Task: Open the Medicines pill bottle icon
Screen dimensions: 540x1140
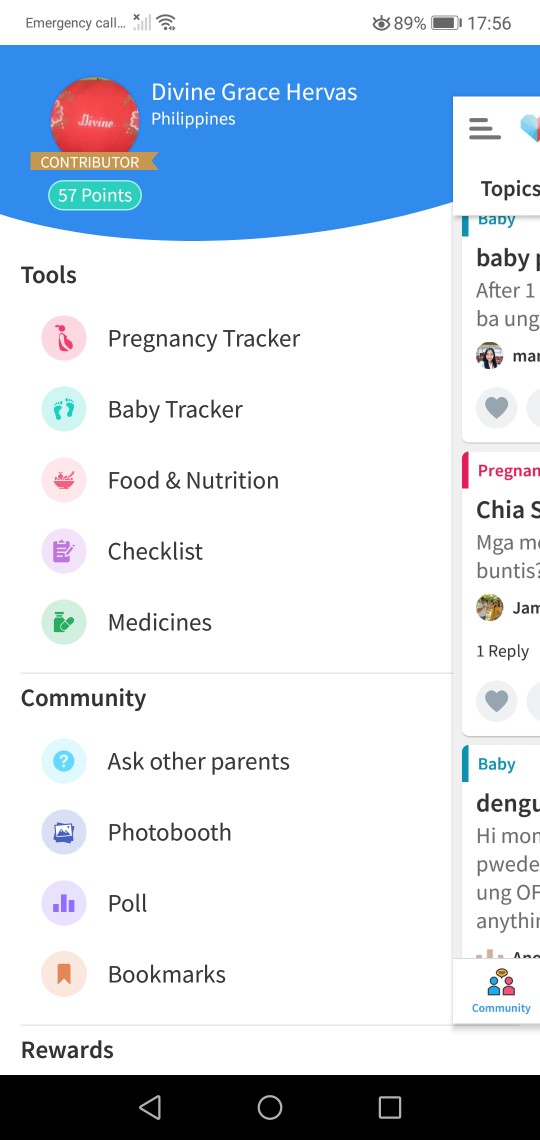Action: pyautogui.click(x=64, y=622)
